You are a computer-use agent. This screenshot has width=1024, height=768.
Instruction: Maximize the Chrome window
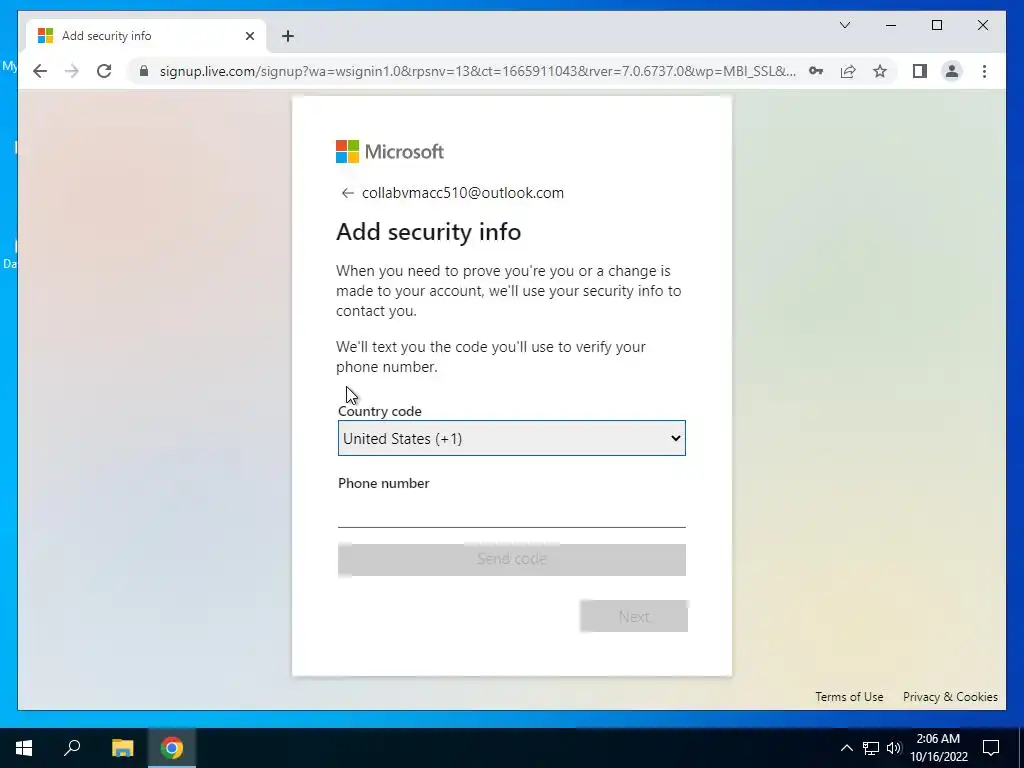click(x=936, y=25)
